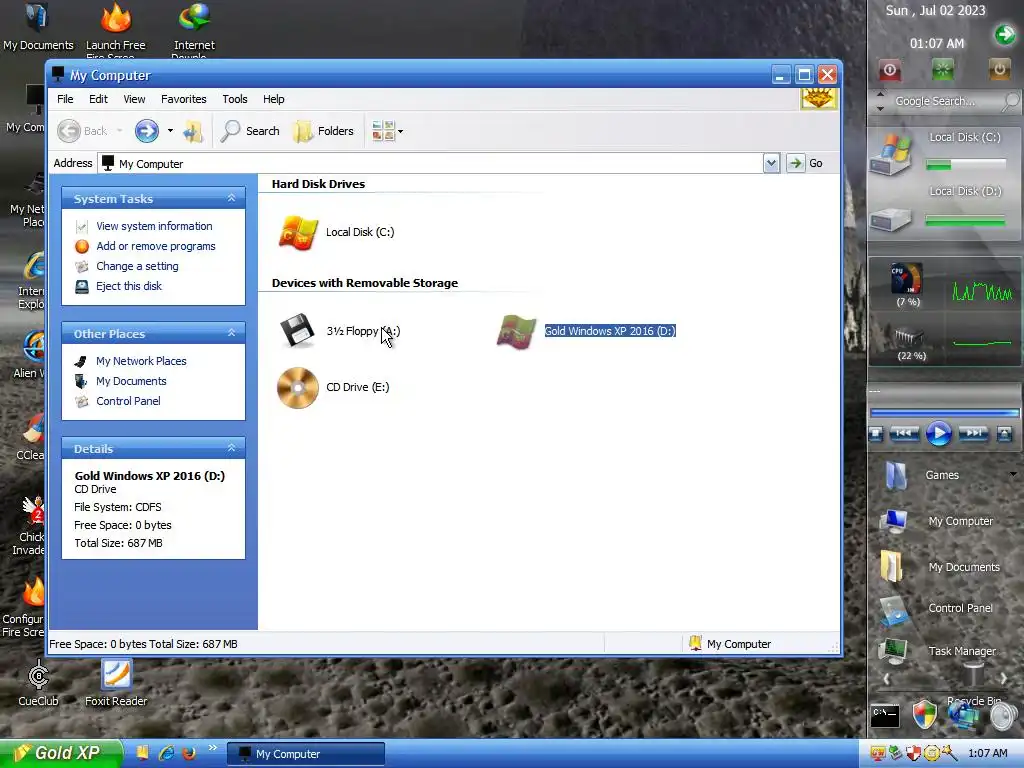Click the media player Eject button
The image size is (1024, 768).
1004,434
